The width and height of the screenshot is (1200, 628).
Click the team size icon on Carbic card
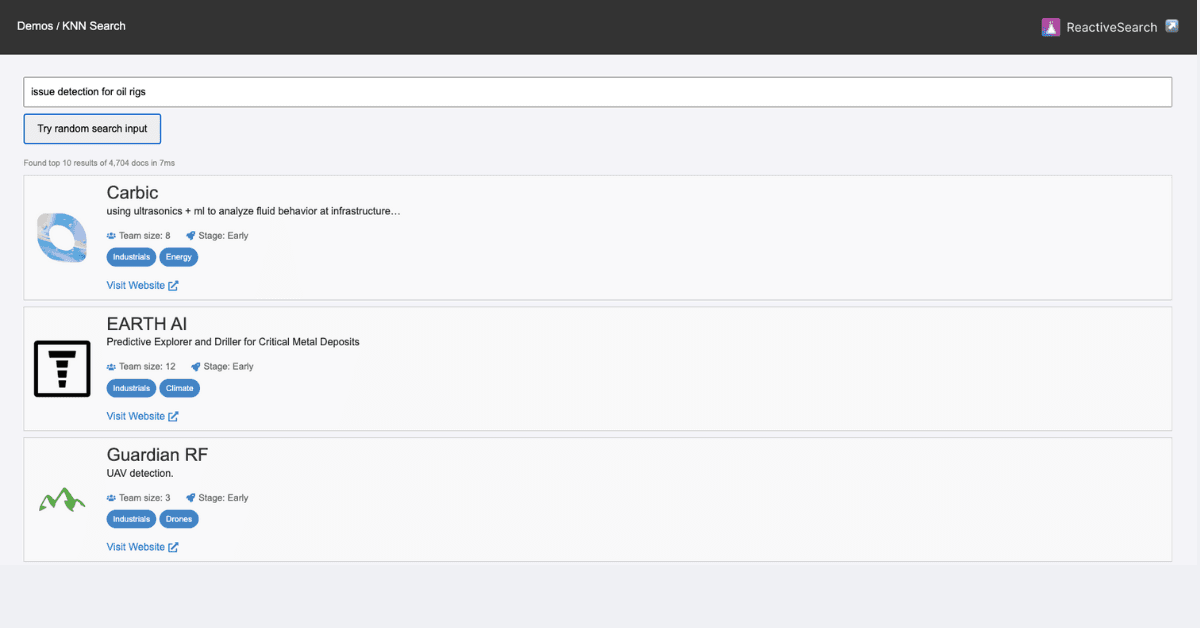[110, 235]
